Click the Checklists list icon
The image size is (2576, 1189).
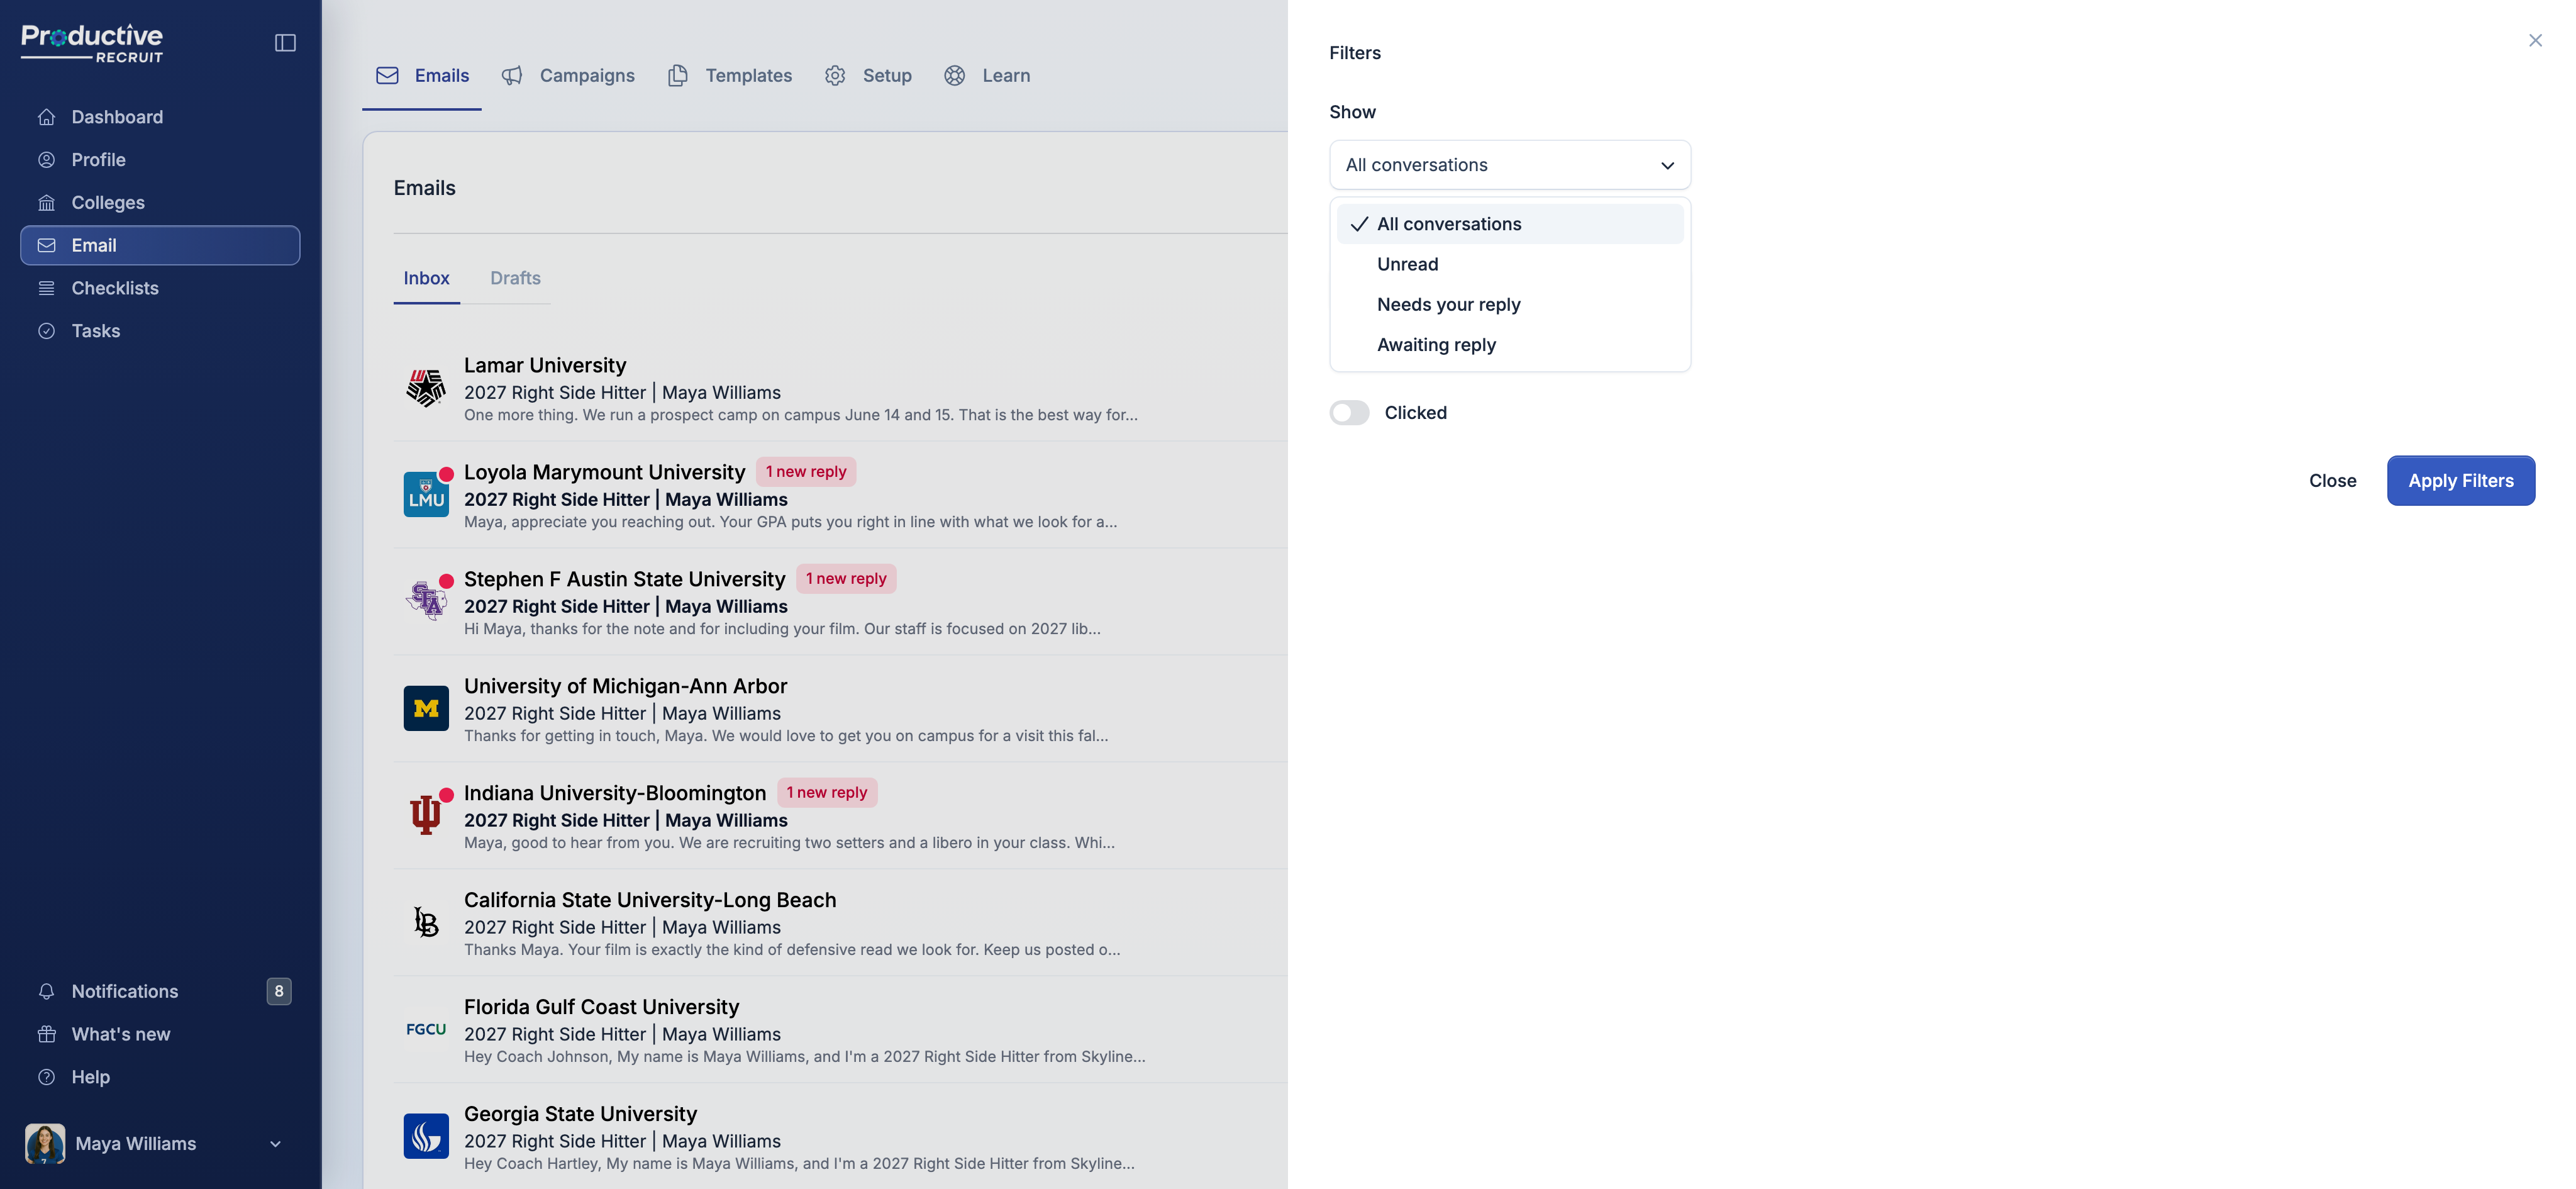(x=46, y=288)
